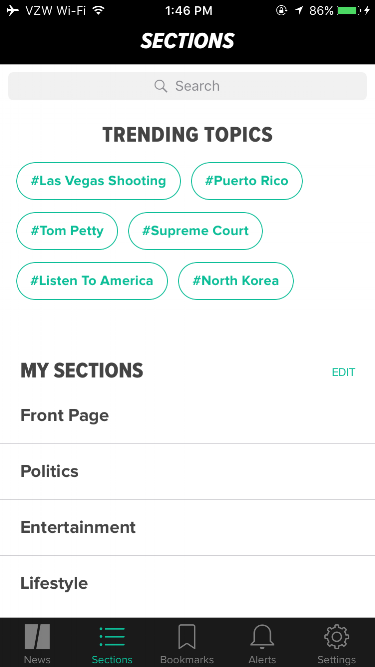Image resolution: width=375 pixels, height=667 pixels.
Task: Select the #Las Vegas Shooting topic
Action: [99, 181]
